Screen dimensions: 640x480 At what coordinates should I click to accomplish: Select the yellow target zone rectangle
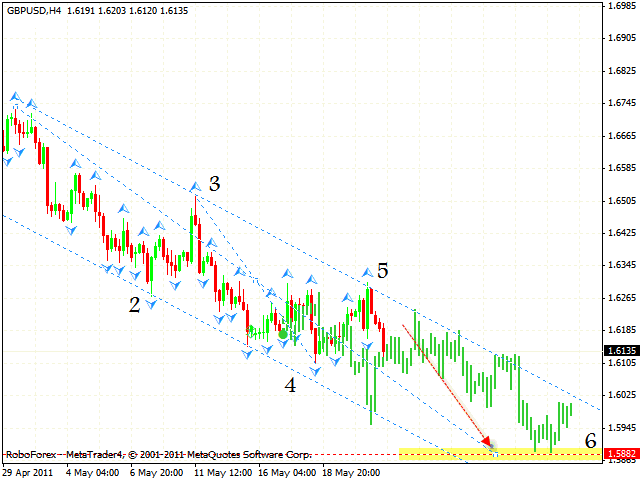501,454
